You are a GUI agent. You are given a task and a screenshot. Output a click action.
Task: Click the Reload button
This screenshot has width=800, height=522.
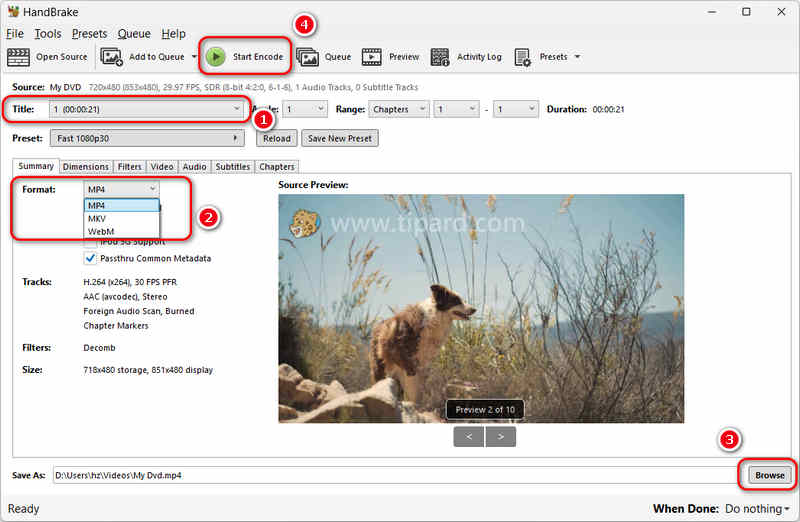point(277,138)
